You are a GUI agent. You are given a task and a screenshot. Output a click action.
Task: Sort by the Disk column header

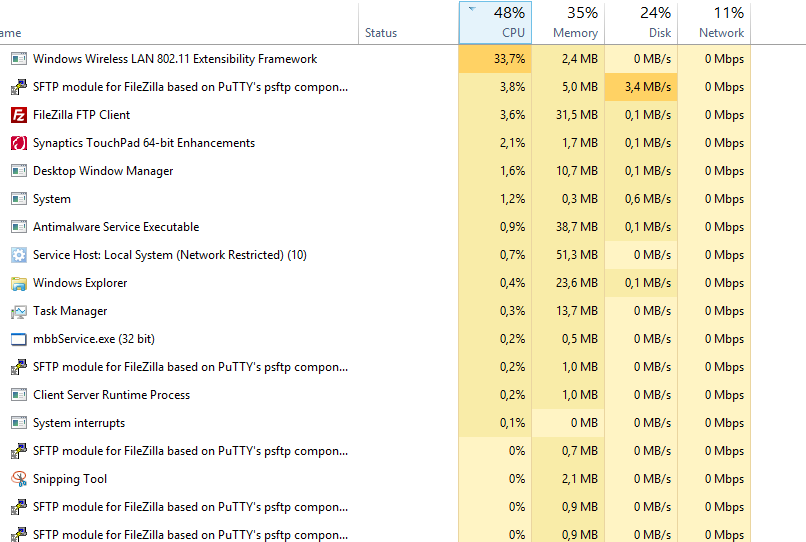[641, 23]
